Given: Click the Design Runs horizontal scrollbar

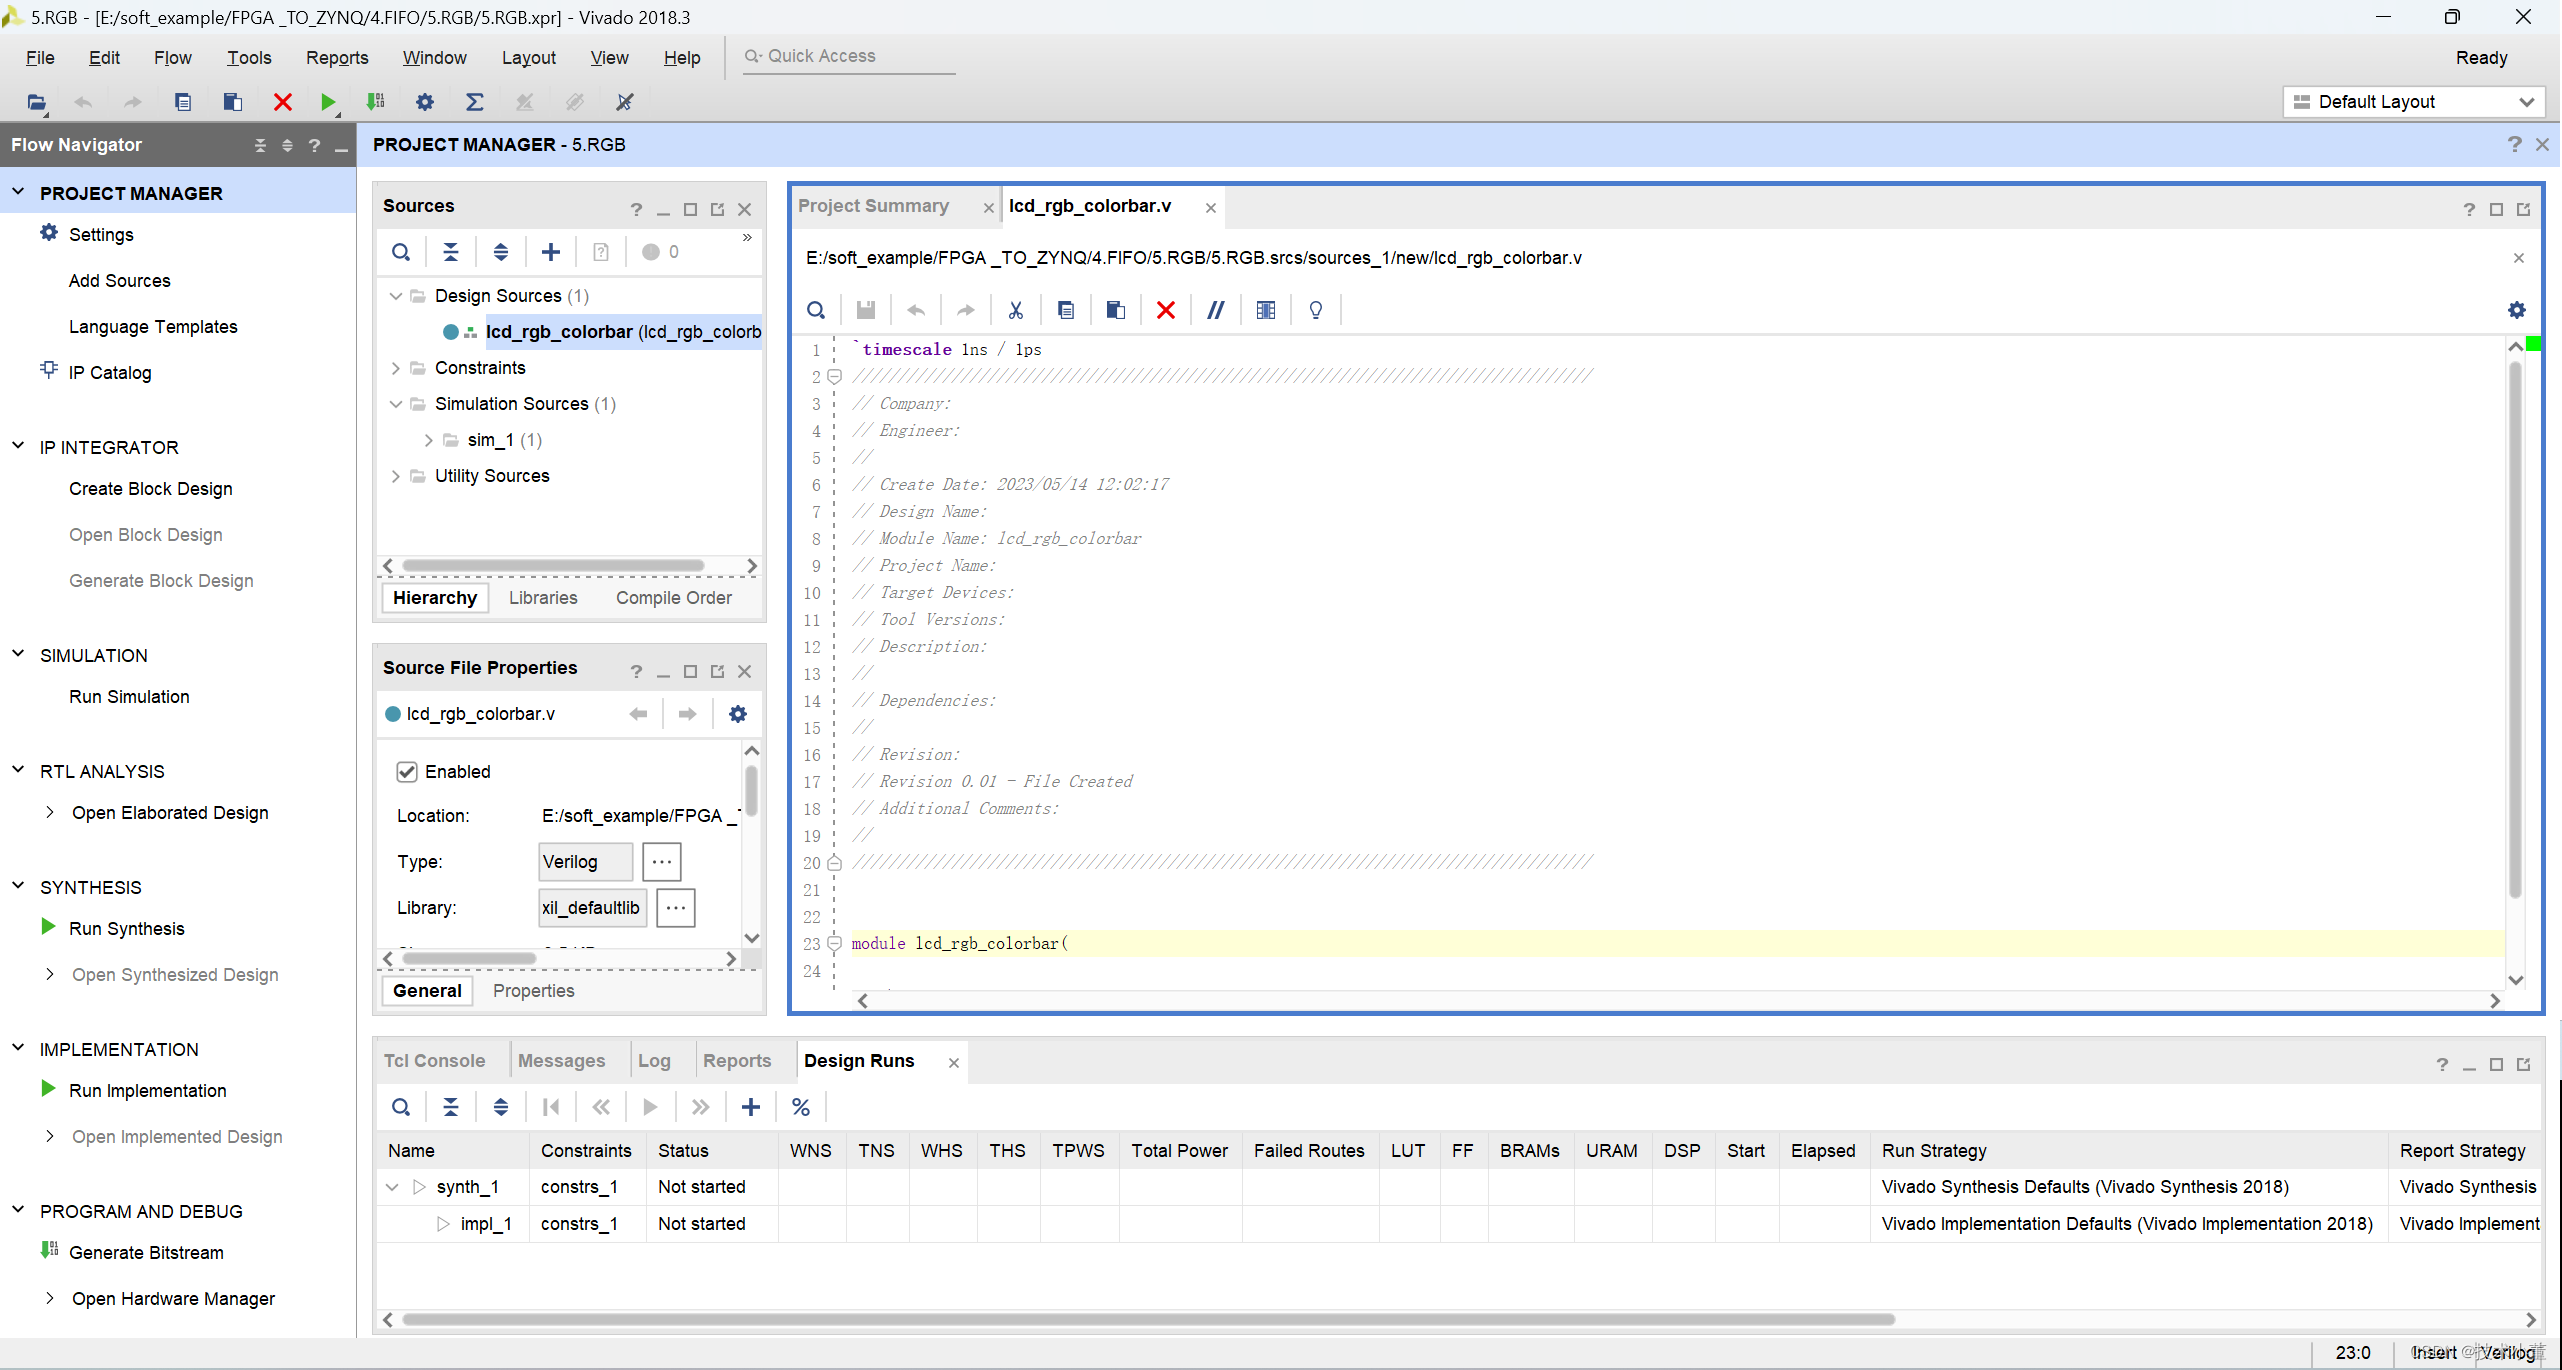Looking at the screenshot, I should (1148, 1320).
